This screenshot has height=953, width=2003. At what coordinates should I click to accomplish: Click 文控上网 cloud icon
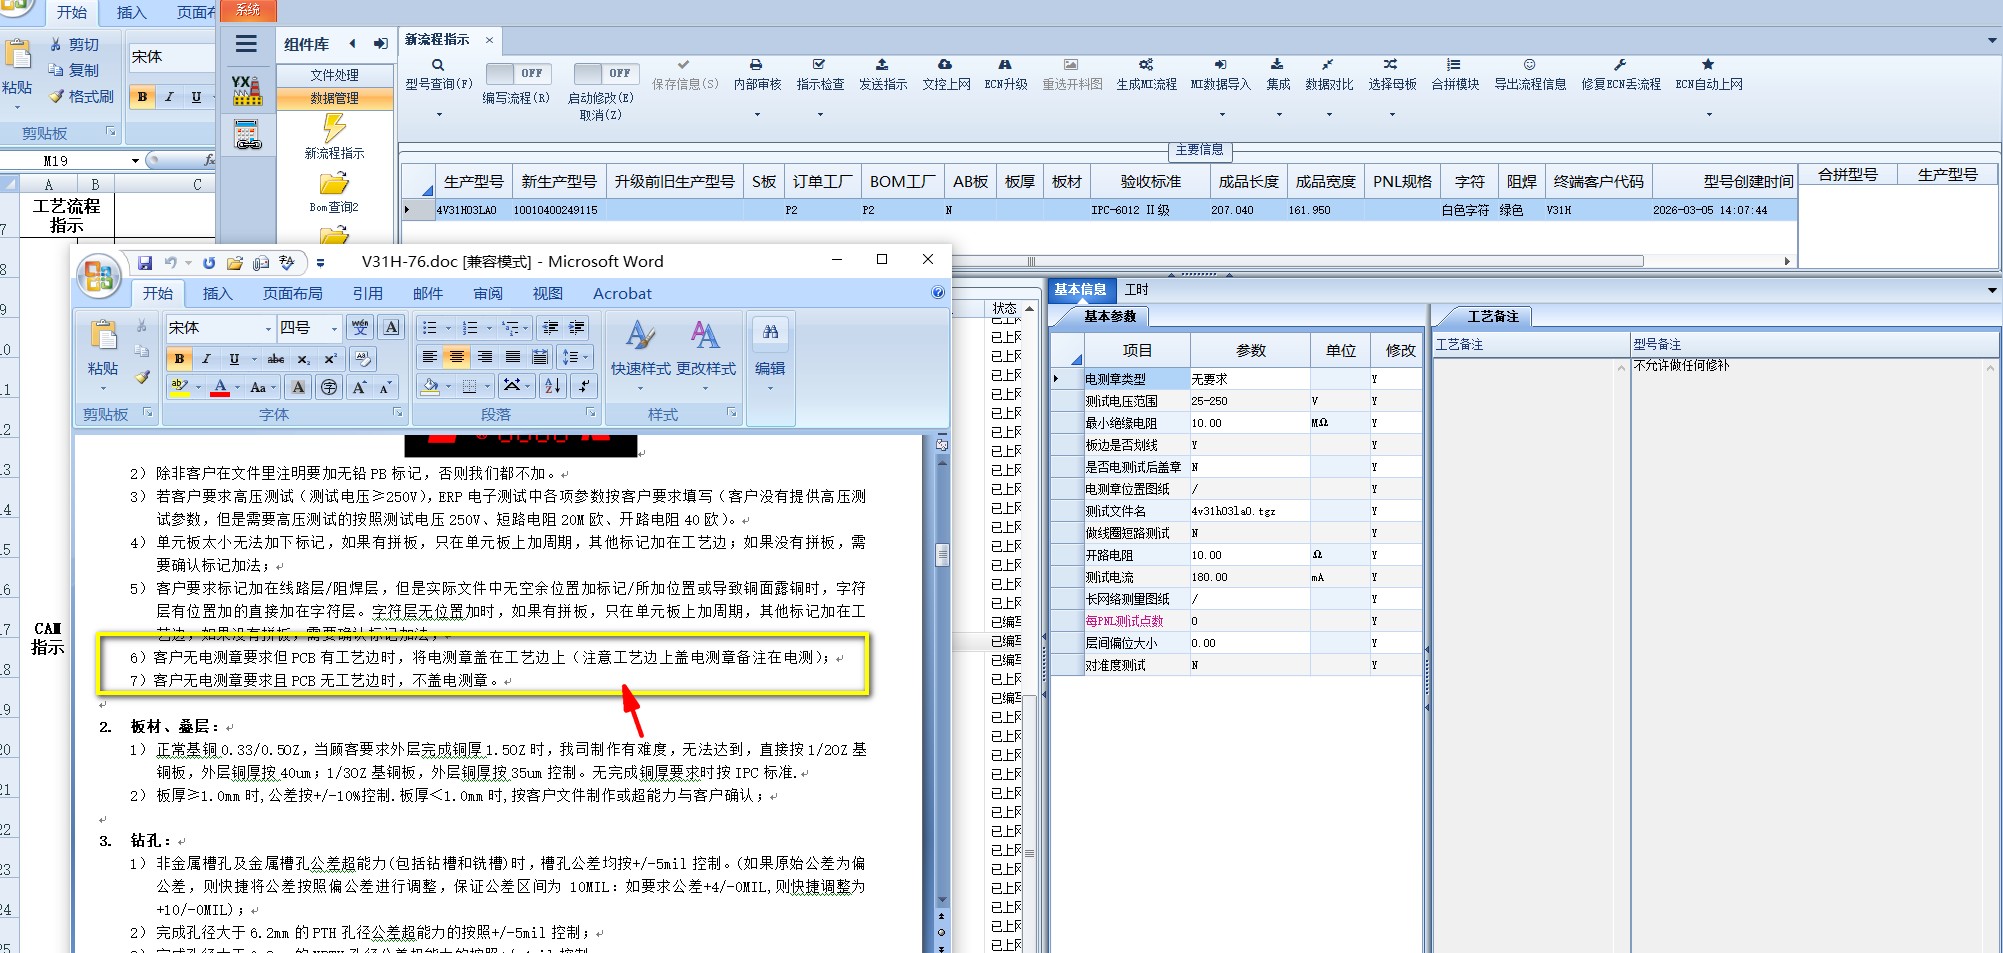[x=945, y=64]
